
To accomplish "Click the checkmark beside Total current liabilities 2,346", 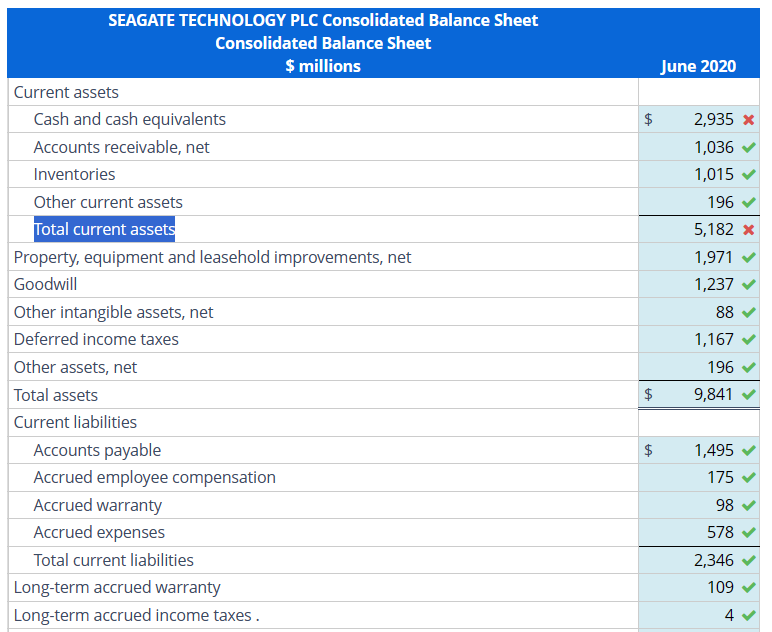I will coord(748,561).
